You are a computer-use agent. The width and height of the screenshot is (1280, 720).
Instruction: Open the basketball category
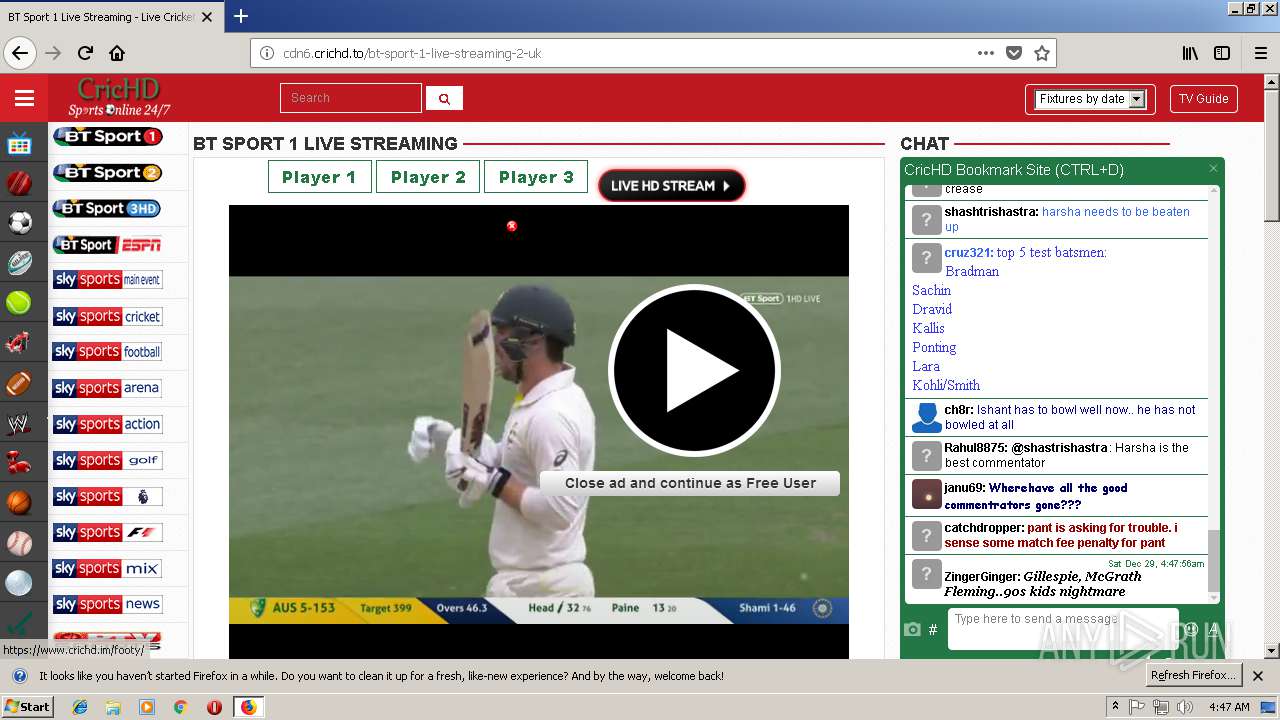tap(19, 502)
